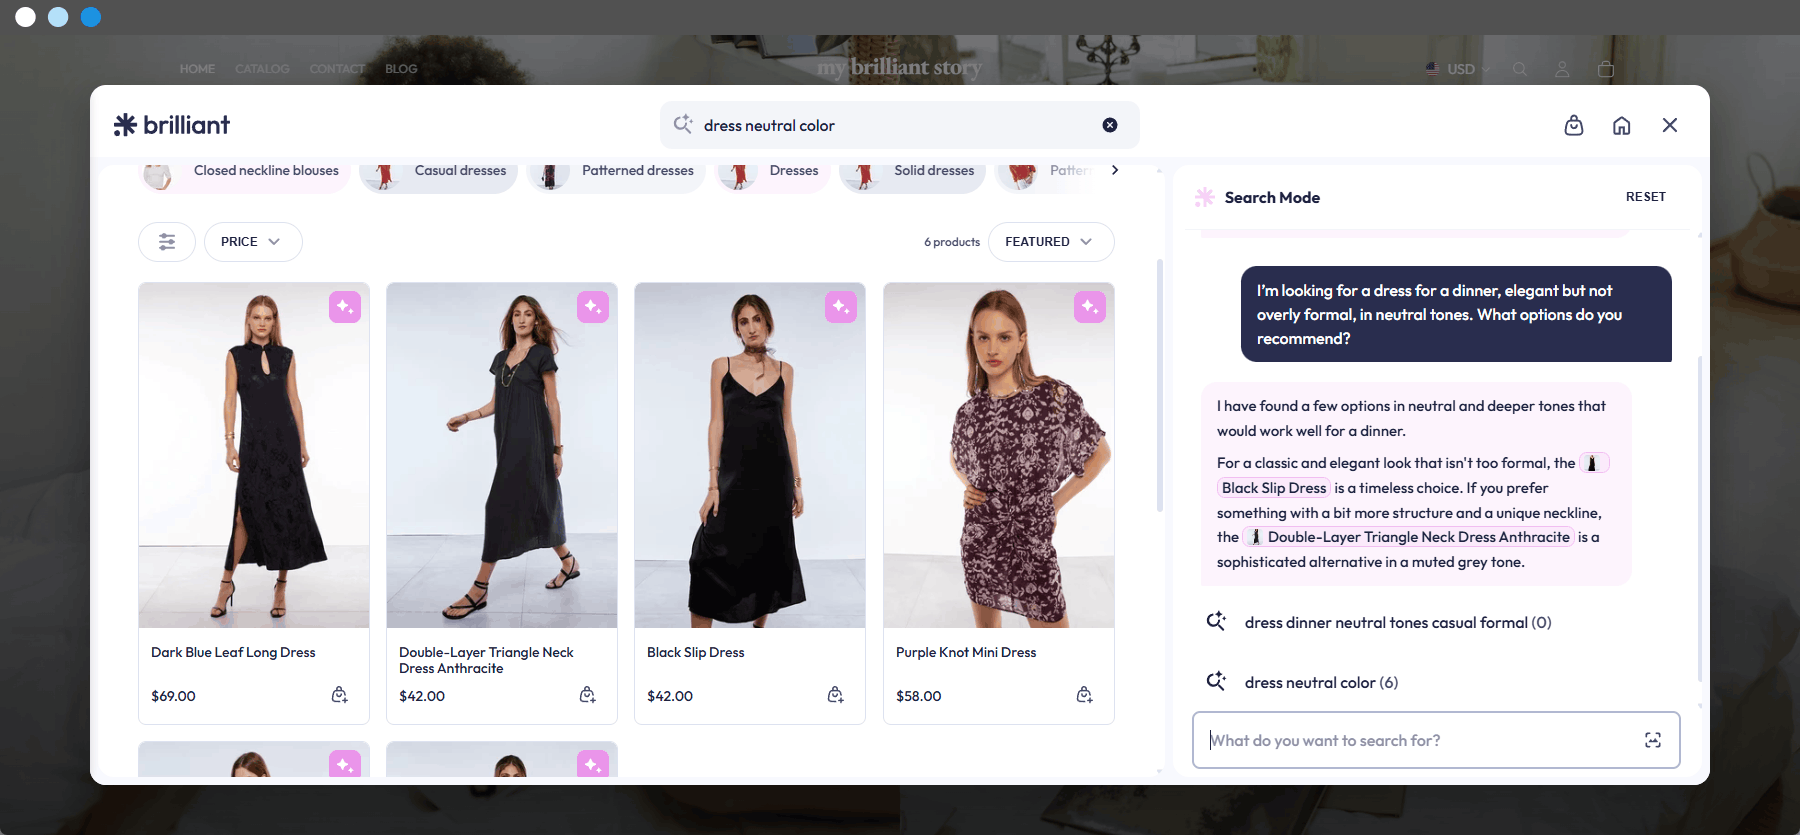Show more category chips with right arrow
1800x835 pixels.
click(x=1115, y=170)
